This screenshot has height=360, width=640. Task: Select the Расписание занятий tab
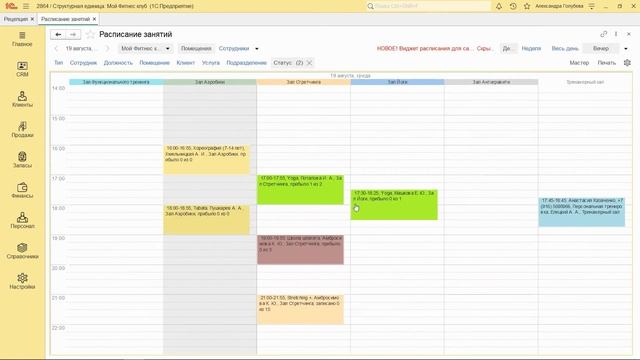coord(65,19)
